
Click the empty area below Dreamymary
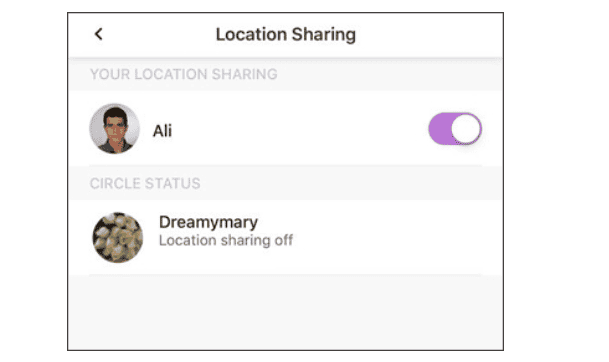tap(285, 312)
